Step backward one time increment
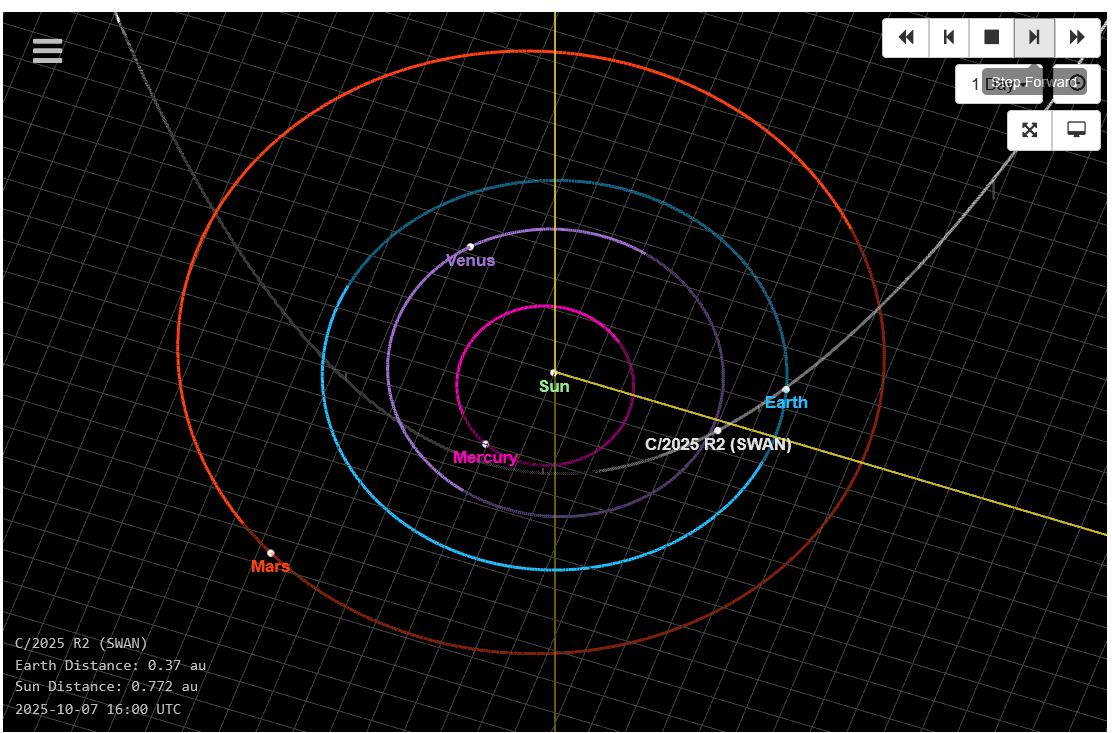 pyautogui.click(x=949, y=37)
